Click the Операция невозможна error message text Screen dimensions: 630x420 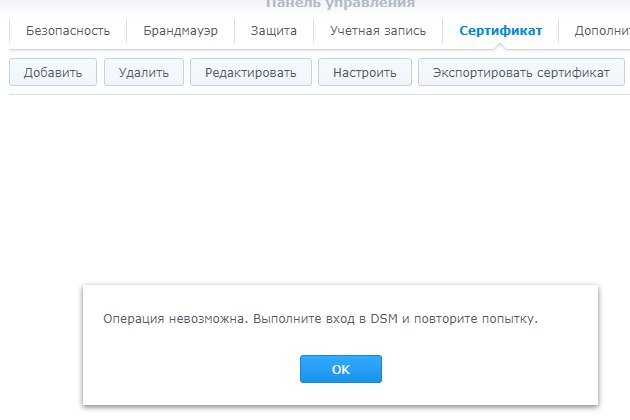pos(320,319)
